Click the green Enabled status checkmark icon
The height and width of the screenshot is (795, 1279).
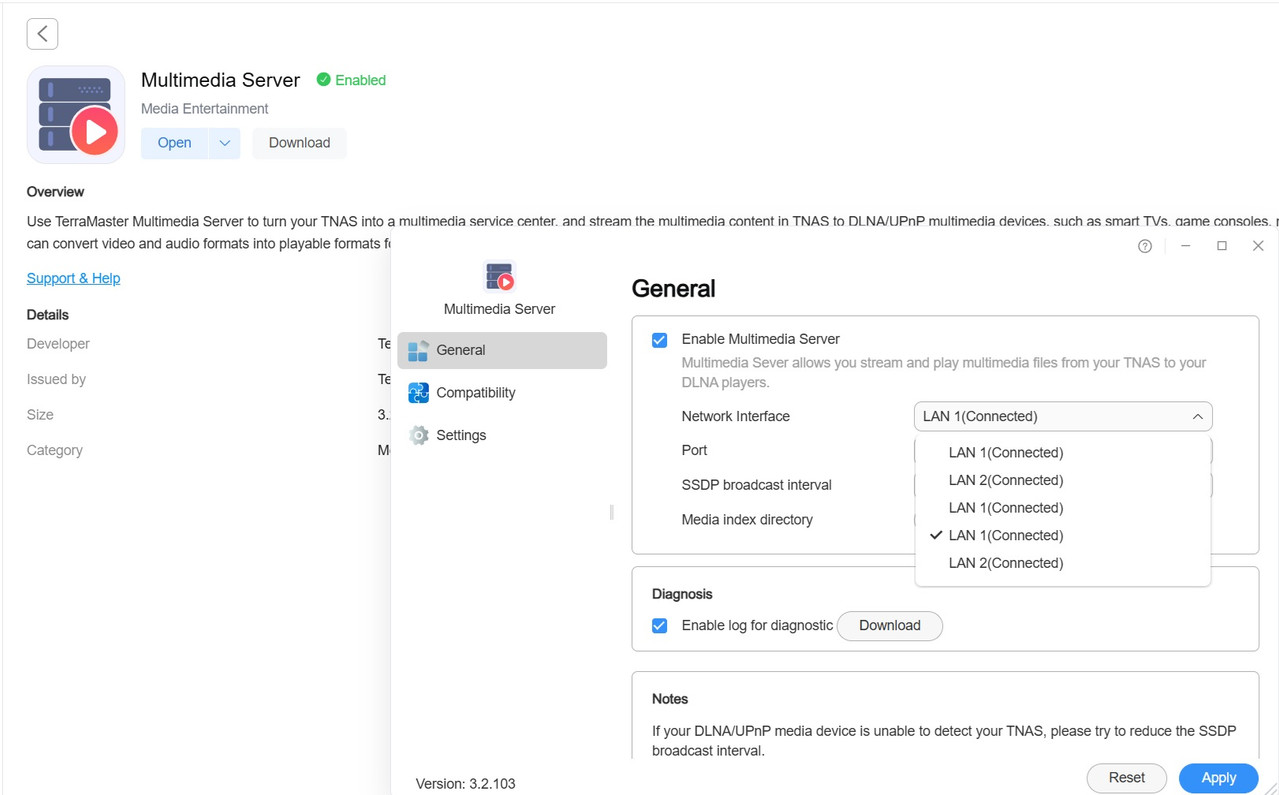point(323,80)
